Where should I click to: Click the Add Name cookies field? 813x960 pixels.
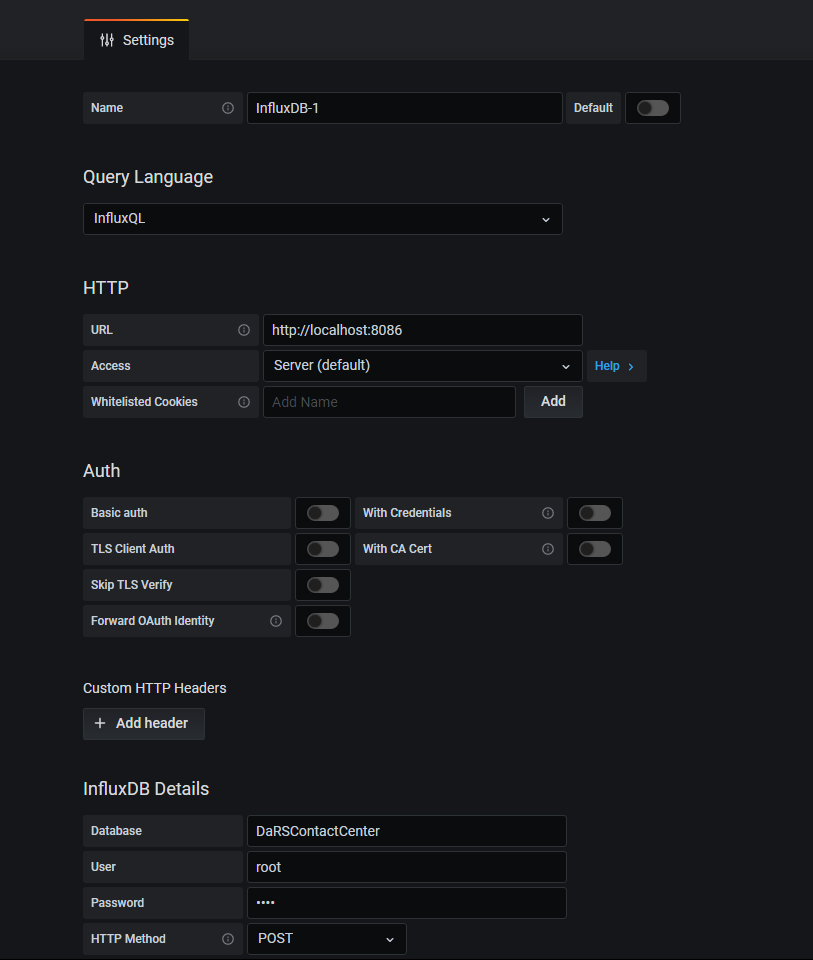click(x=389, y=402)
